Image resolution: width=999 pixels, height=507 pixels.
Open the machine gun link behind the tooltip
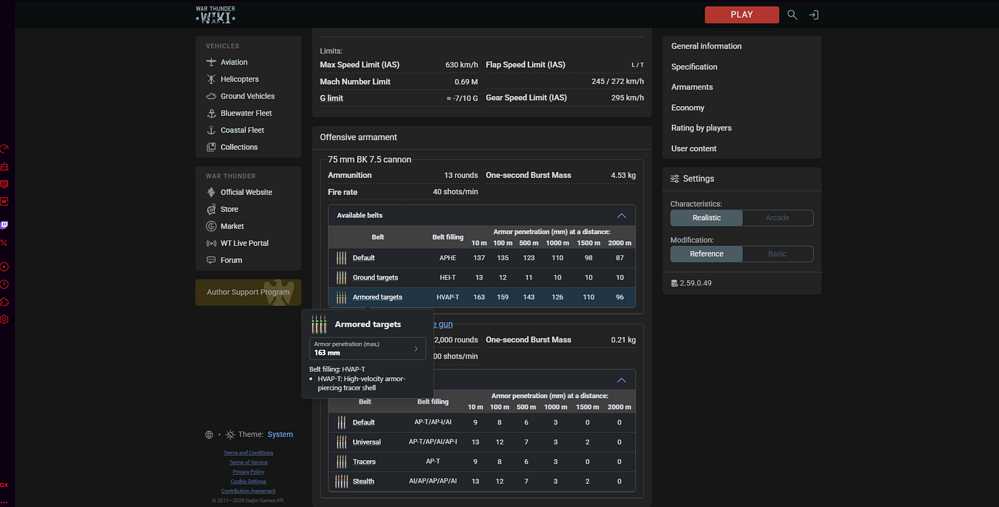coord(443,324)
